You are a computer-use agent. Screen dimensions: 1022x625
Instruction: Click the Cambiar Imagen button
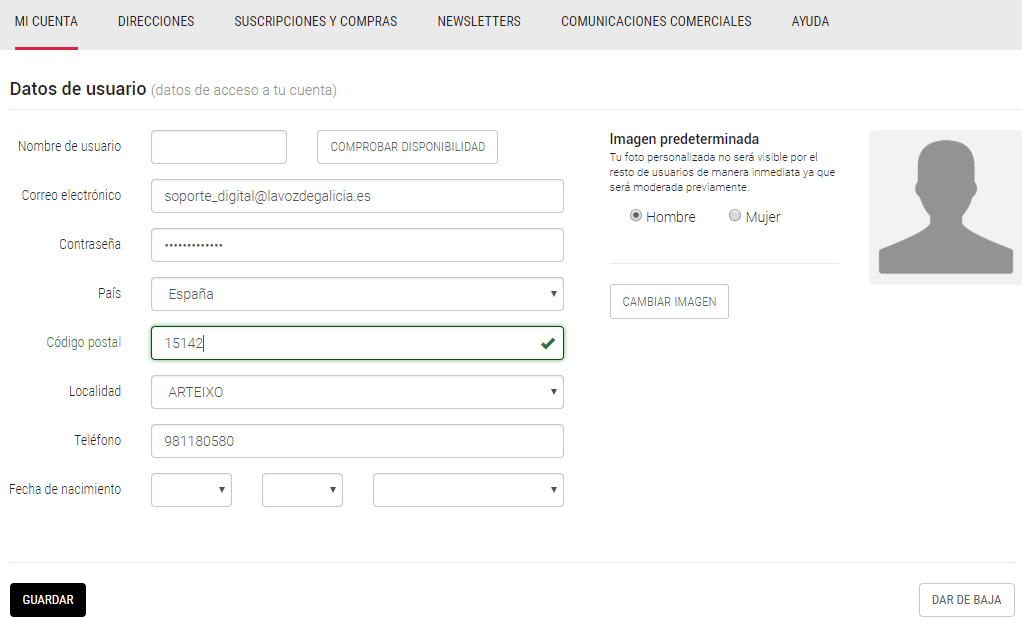pos(669,302)
